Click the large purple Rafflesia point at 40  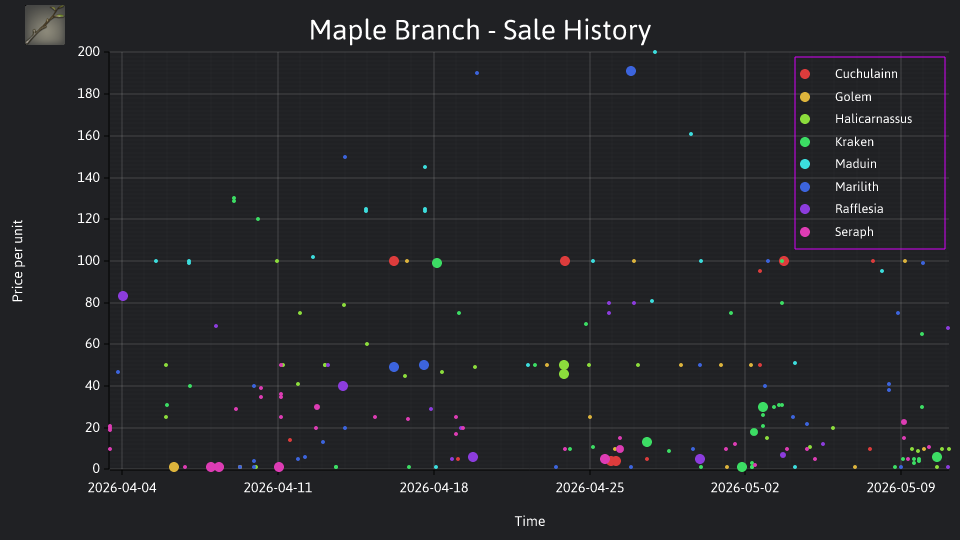(x=343, y=386)
